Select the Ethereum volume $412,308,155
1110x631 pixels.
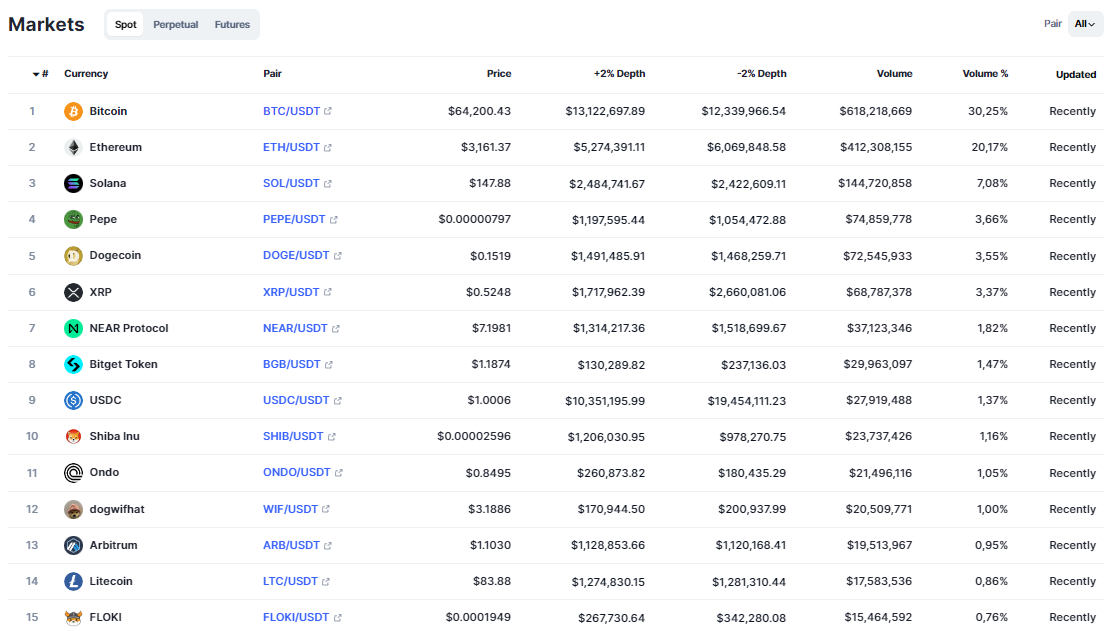click(876, 147)
